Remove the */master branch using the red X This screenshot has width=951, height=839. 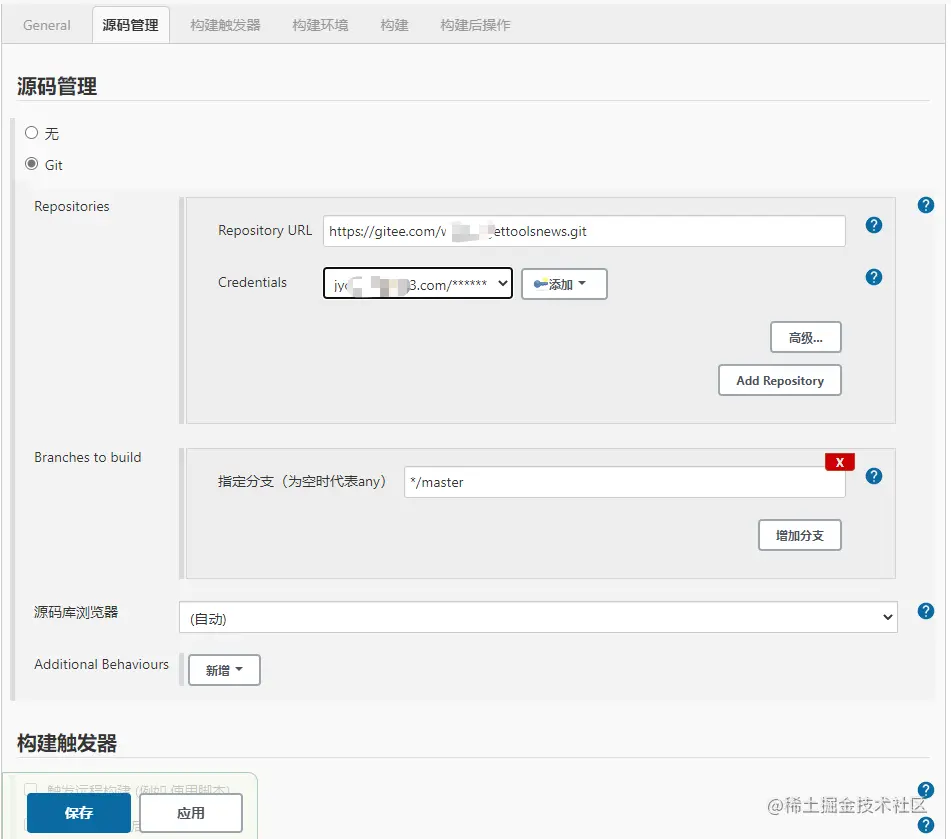tap(839, 461)
